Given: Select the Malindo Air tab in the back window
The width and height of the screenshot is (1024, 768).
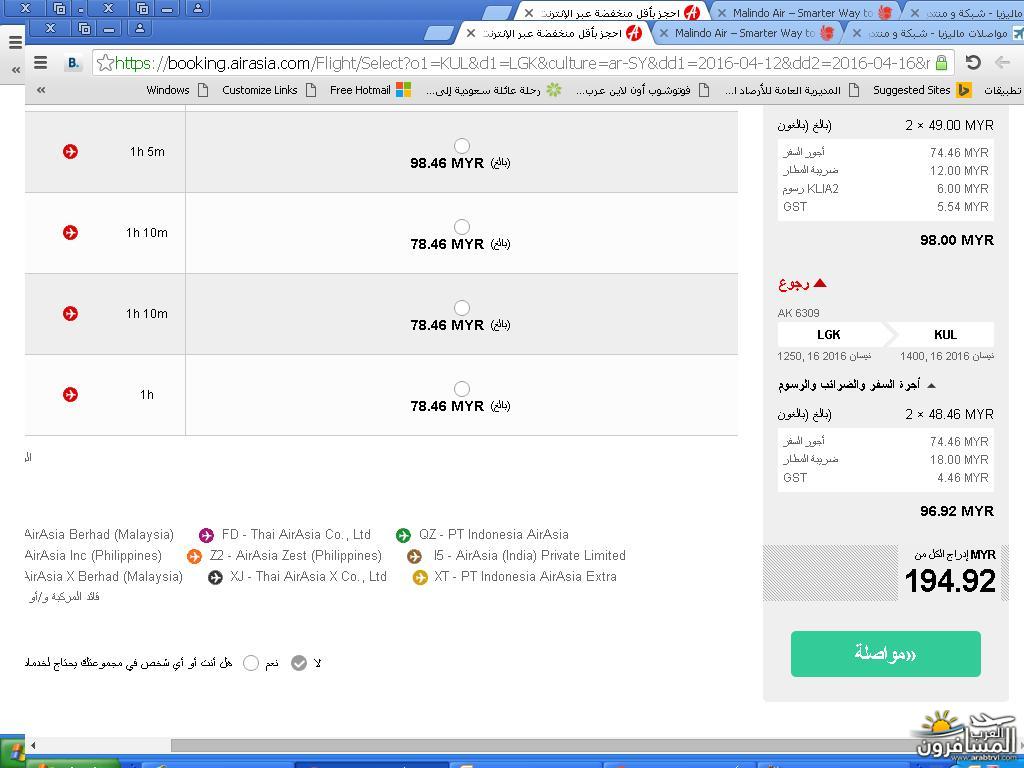Looking at the screenshot, I should point(803,12).
